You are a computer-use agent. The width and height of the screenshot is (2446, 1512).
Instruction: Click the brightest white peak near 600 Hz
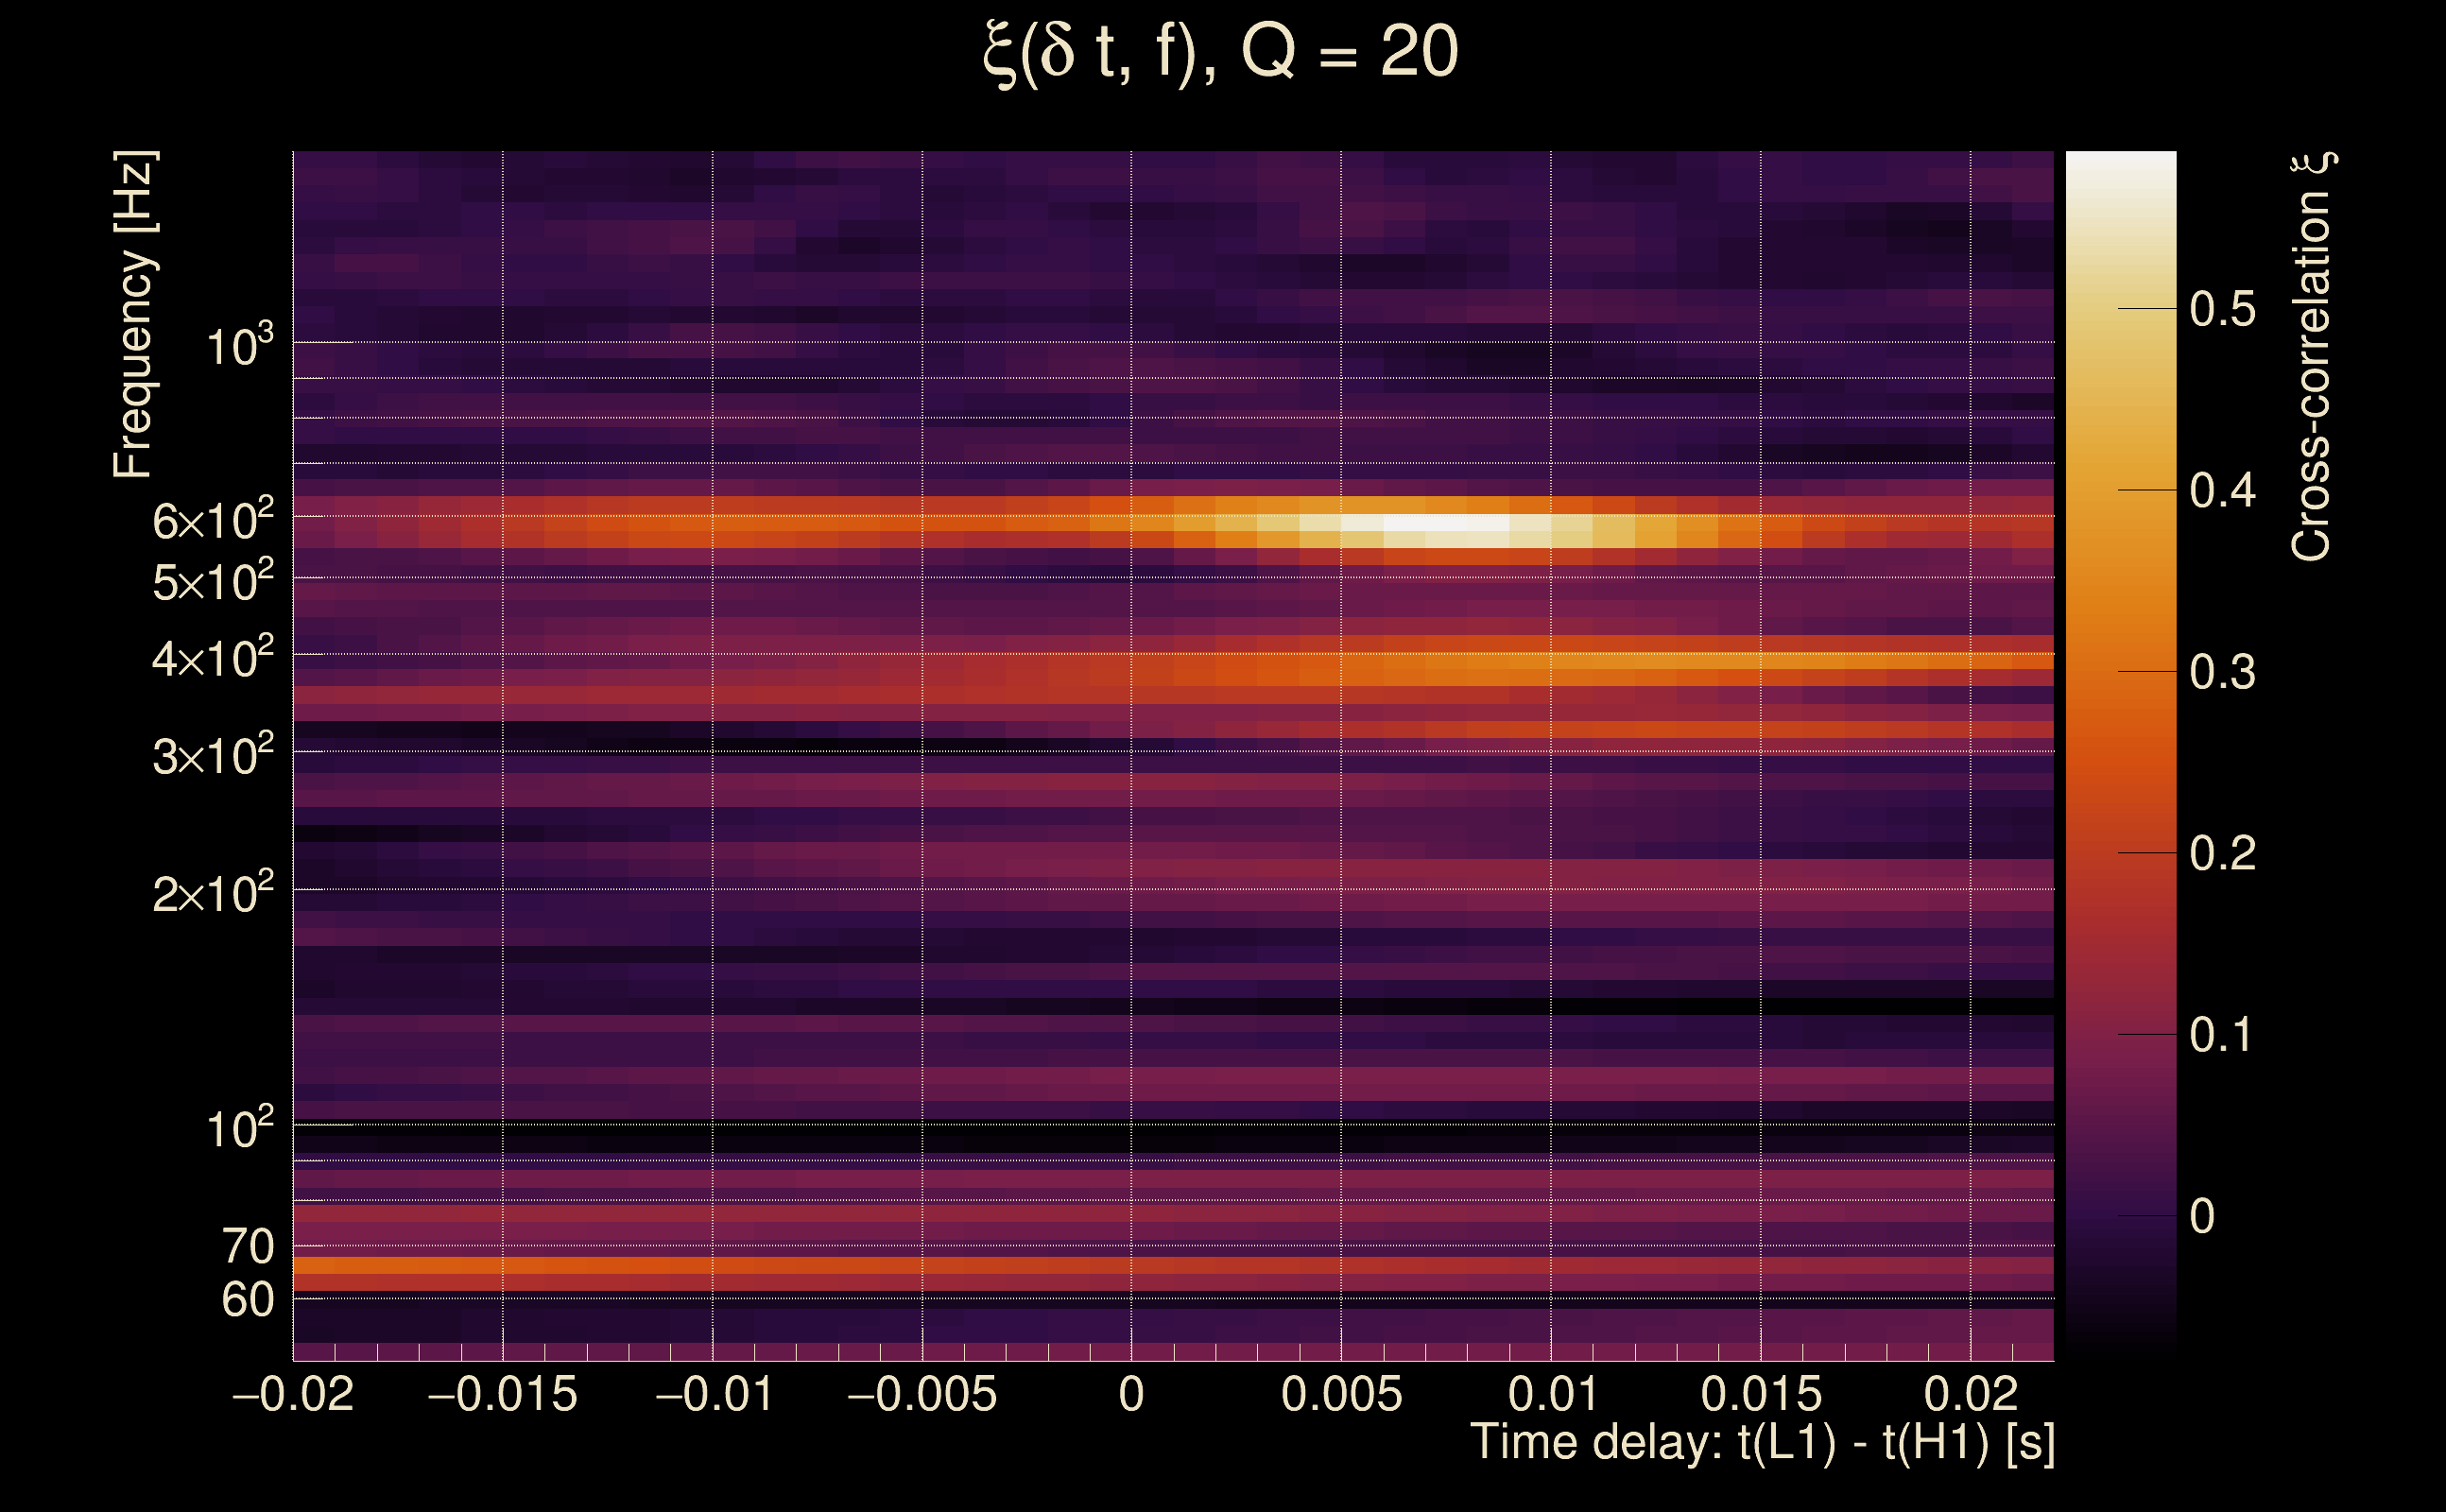[x=1446, y=523]
